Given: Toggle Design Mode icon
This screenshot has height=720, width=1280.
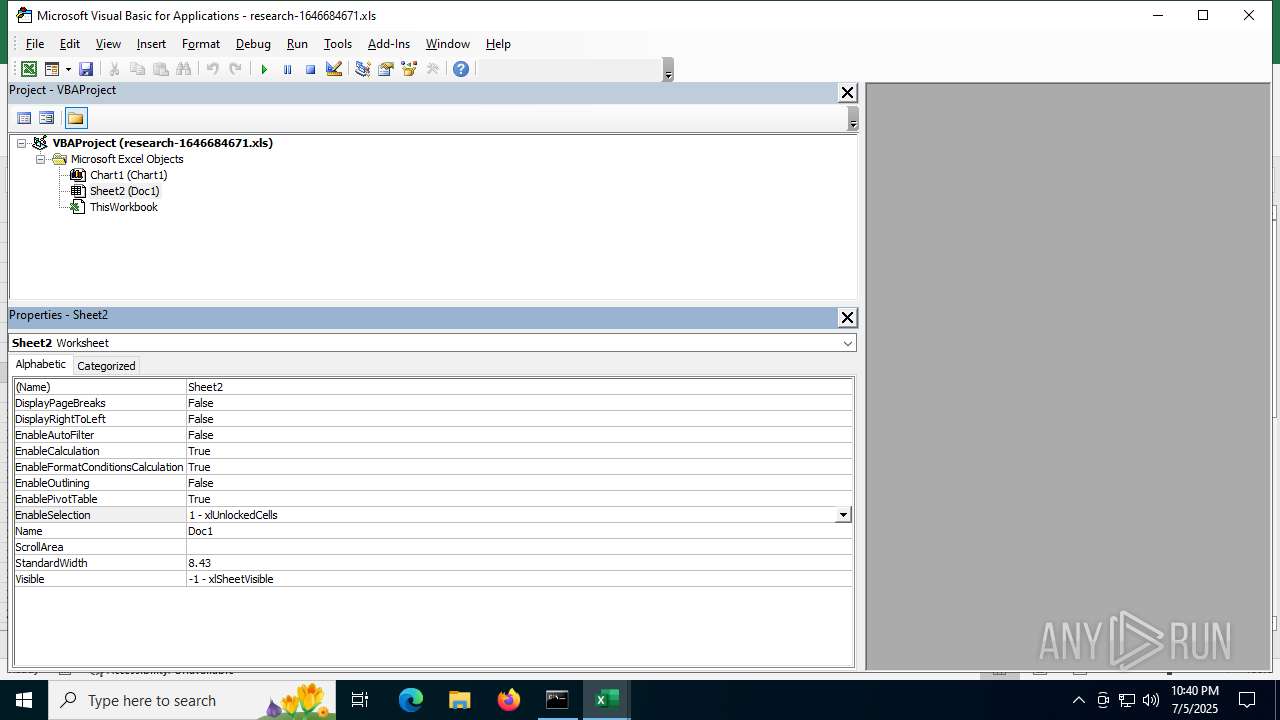Looking at the screenshot, I should pos(334,69).
